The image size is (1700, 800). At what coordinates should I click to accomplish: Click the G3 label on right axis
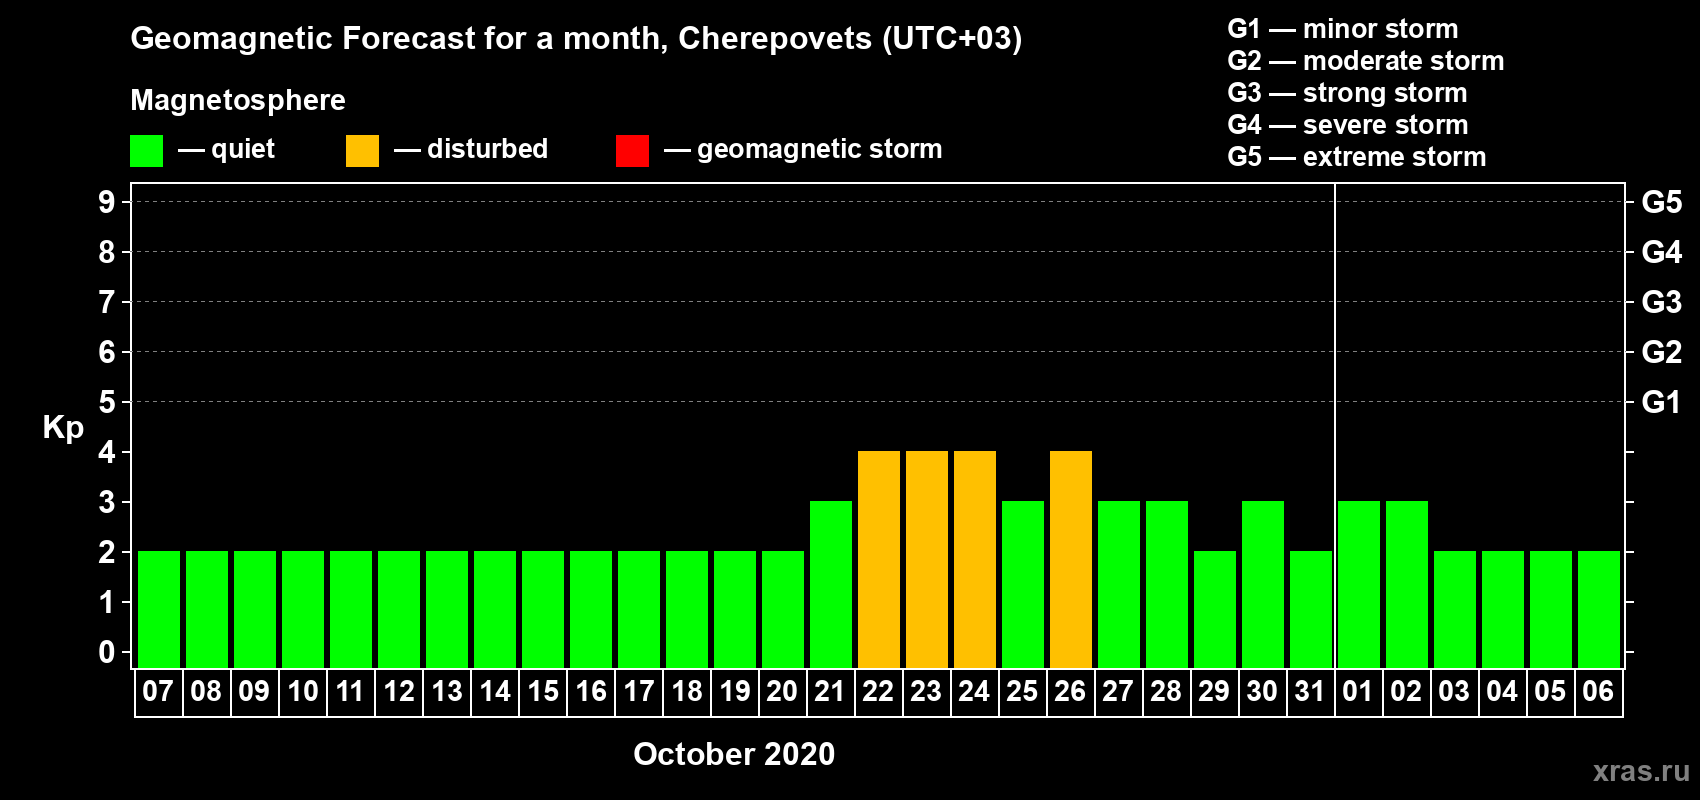point(1662,302)
